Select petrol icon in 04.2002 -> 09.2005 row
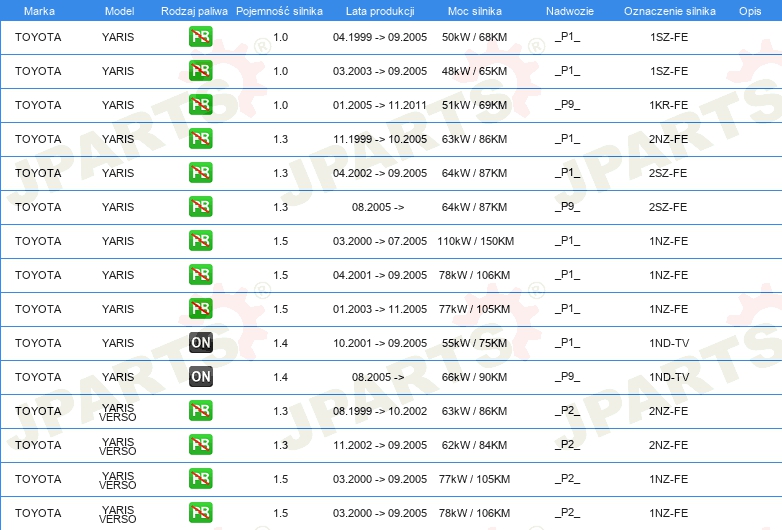782x530 pixels. click(200, 173)
